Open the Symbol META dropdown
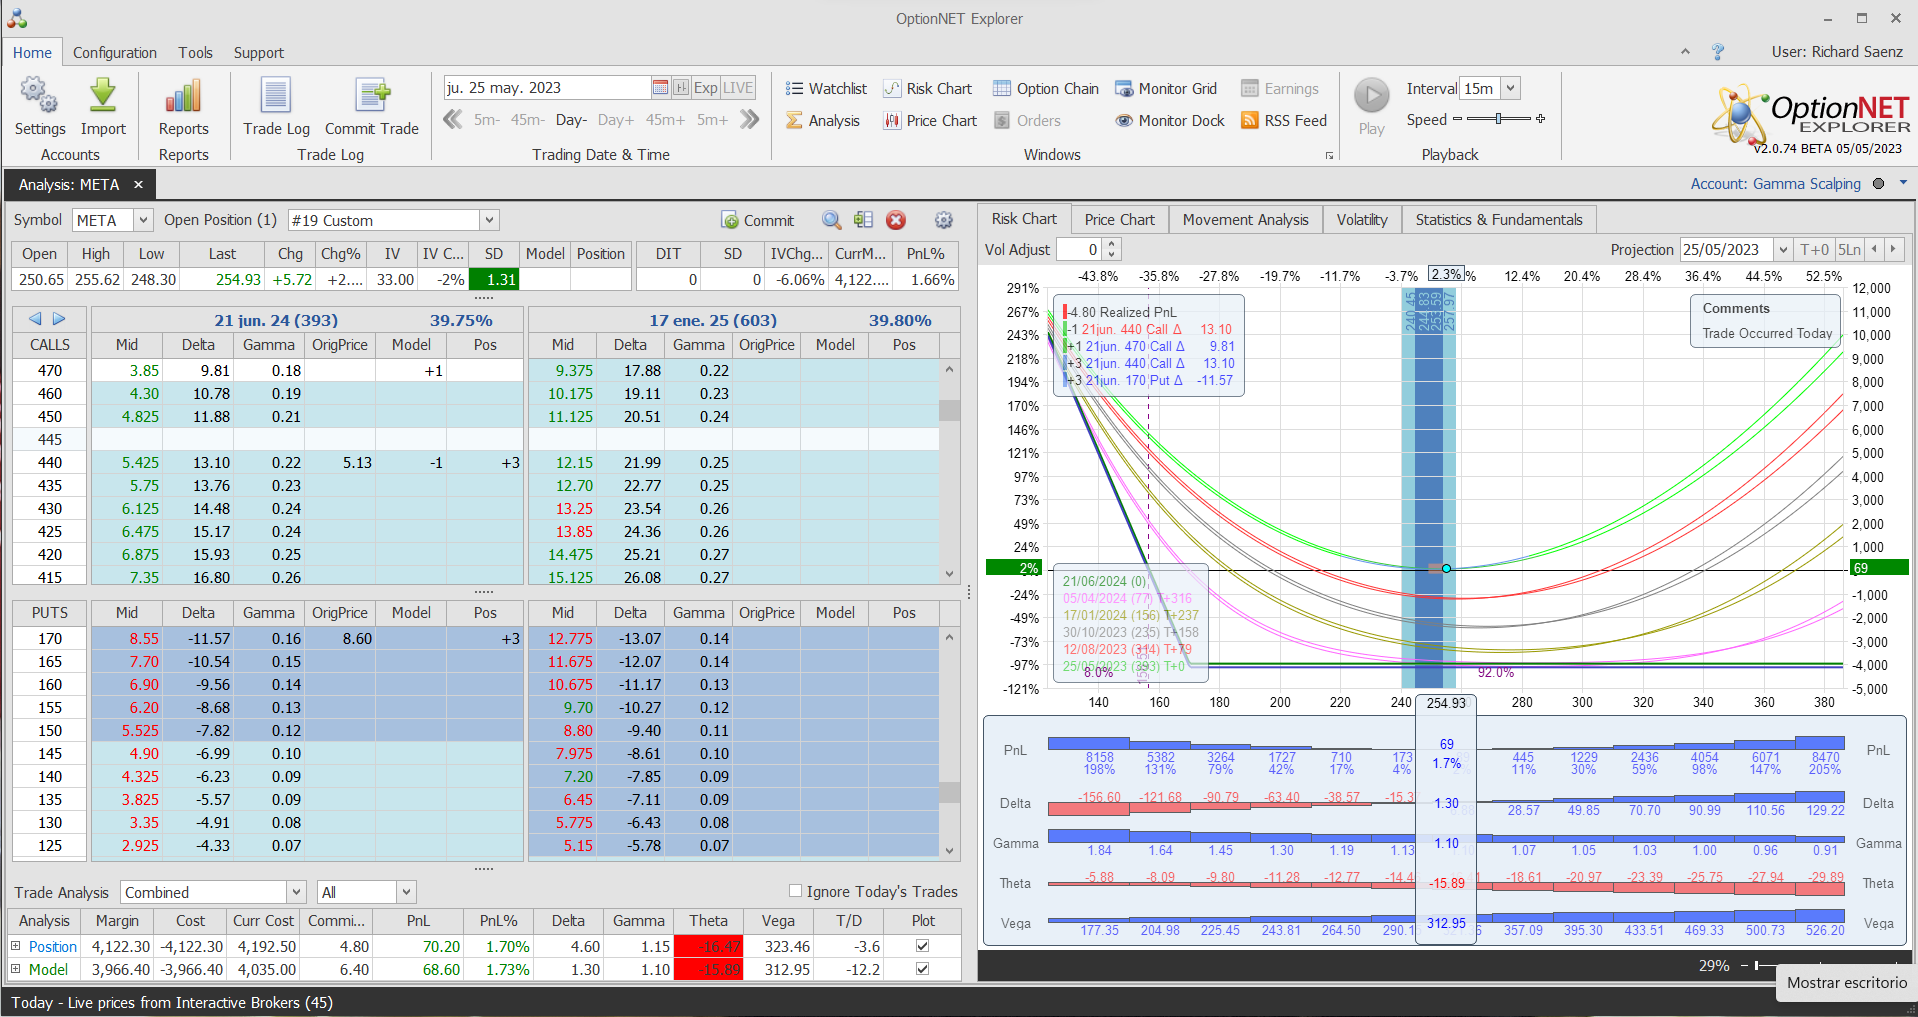This screenshot has width=1918, height=1017. [143, 220]
